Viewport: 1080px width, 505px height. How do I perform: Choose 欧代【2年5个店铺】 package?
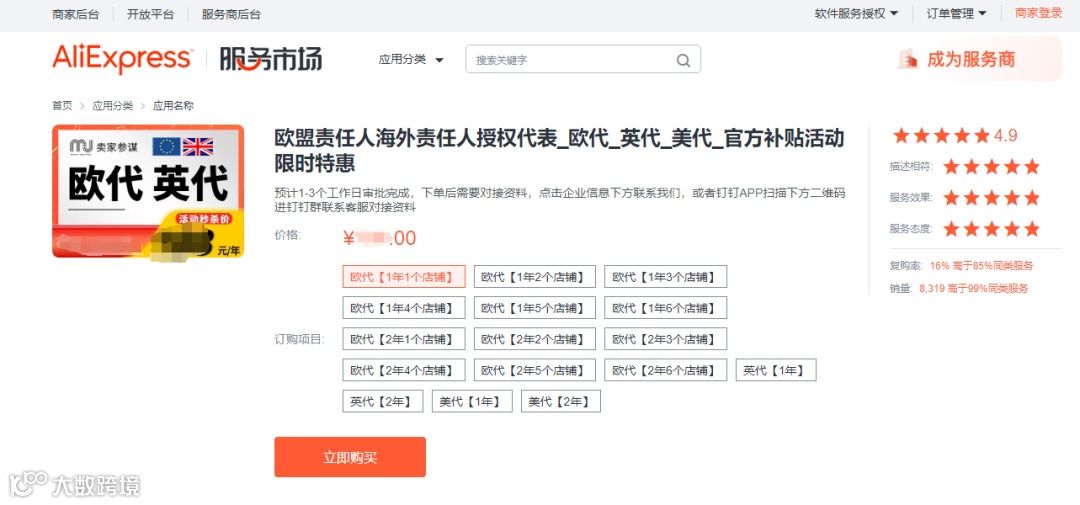(x=534, y=370)
